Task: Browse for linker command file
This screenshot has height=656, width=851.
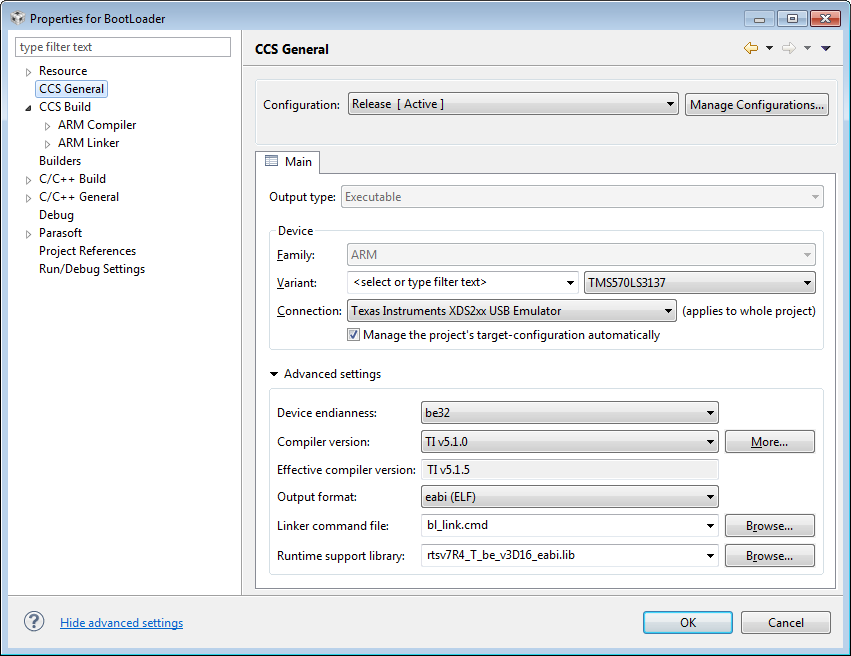Action: pos(770,525)
